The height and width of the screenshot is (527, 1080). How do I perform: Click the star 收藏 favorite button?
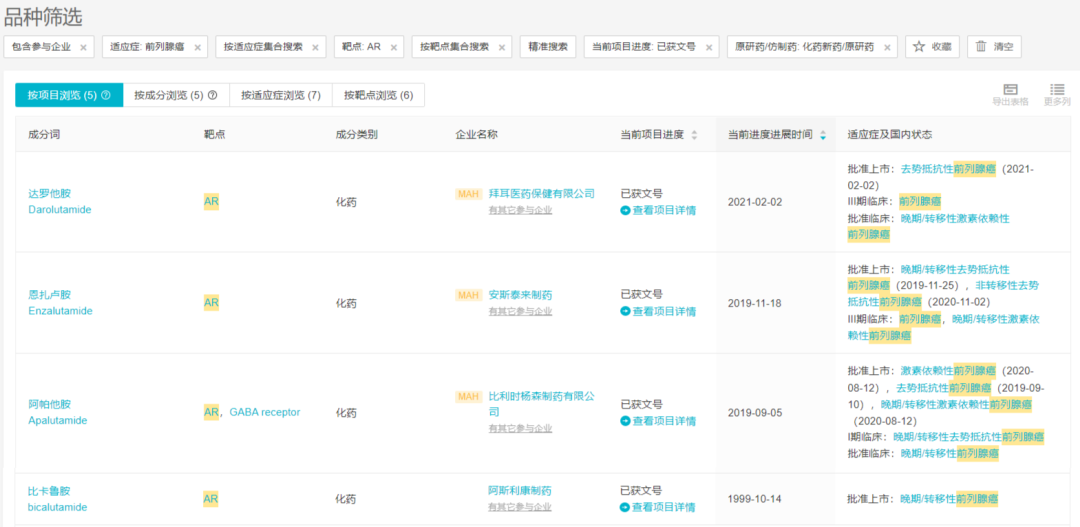point(932,47)
